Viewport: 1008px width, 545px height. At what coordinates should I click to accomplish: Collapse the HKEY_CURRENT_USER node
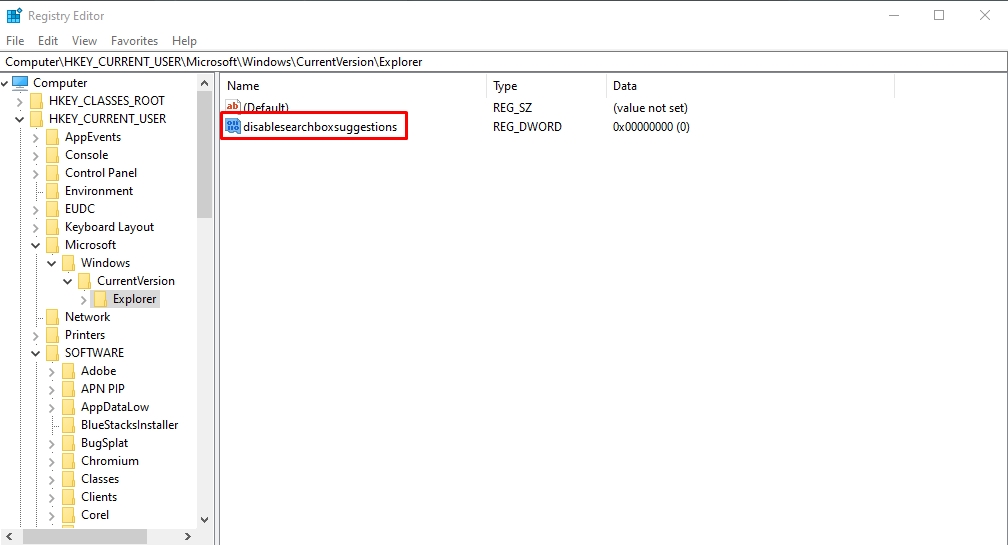click(x=19, y=119)
